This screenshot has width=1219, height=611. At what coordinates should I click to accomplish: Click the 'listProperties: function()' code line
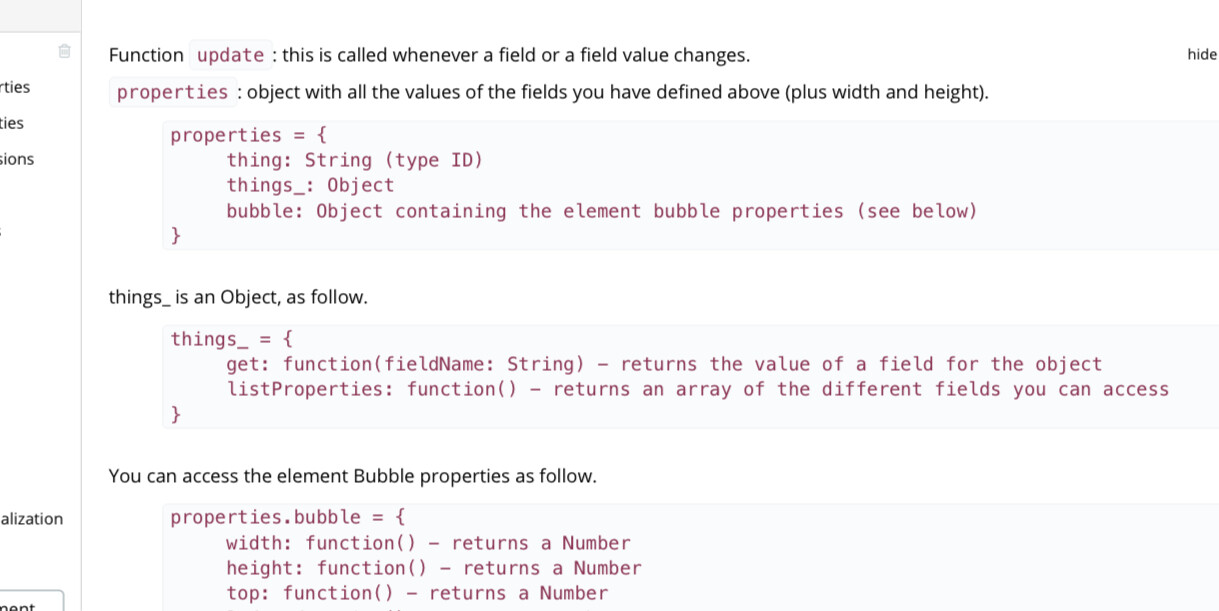[697, 389]
